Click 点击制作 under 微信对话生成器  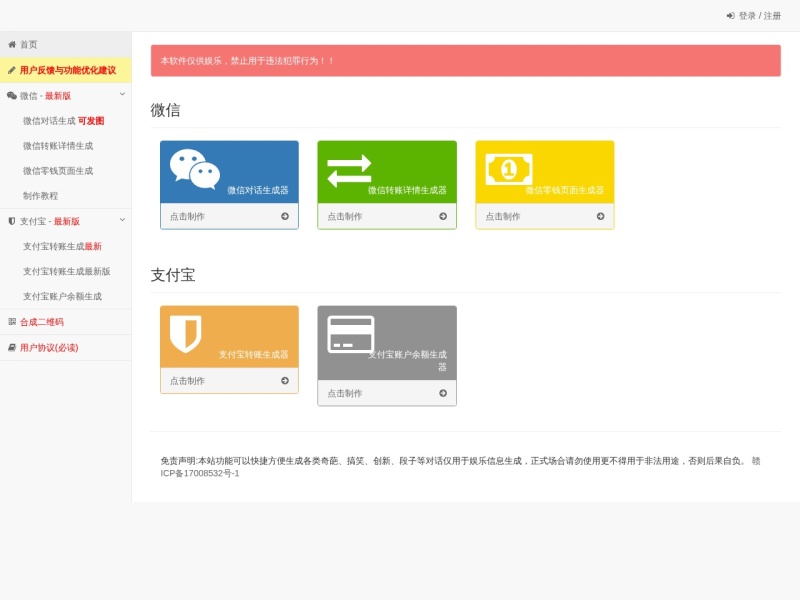tap(187, 216)
